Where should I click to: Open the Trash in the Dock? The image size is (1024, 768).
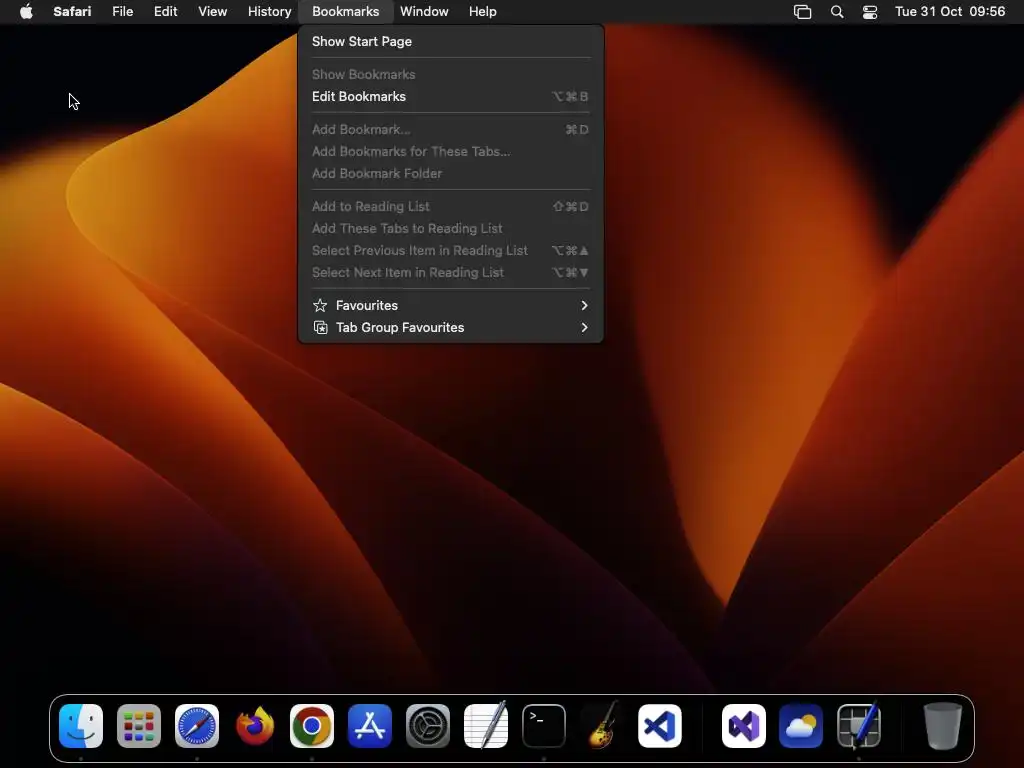942,726
